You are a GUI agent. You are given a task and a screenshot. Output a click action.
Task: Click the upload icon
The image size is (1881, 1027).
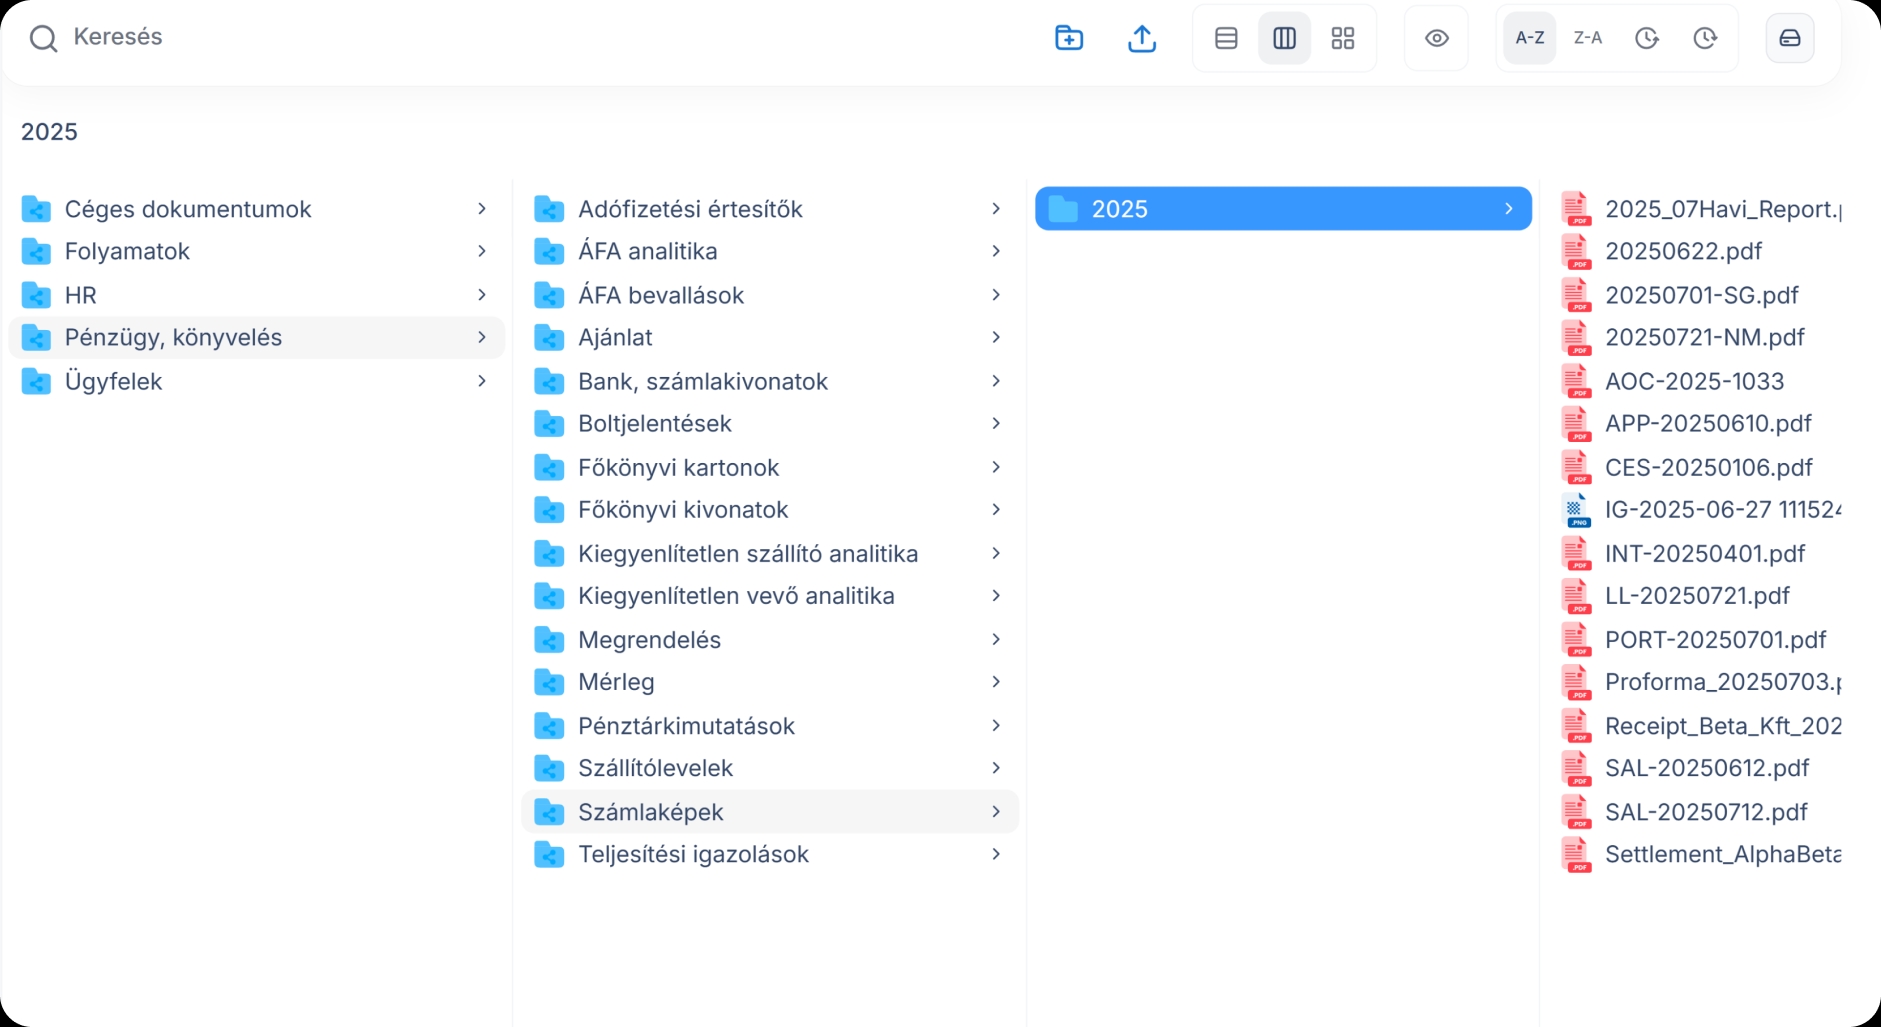1141,37
